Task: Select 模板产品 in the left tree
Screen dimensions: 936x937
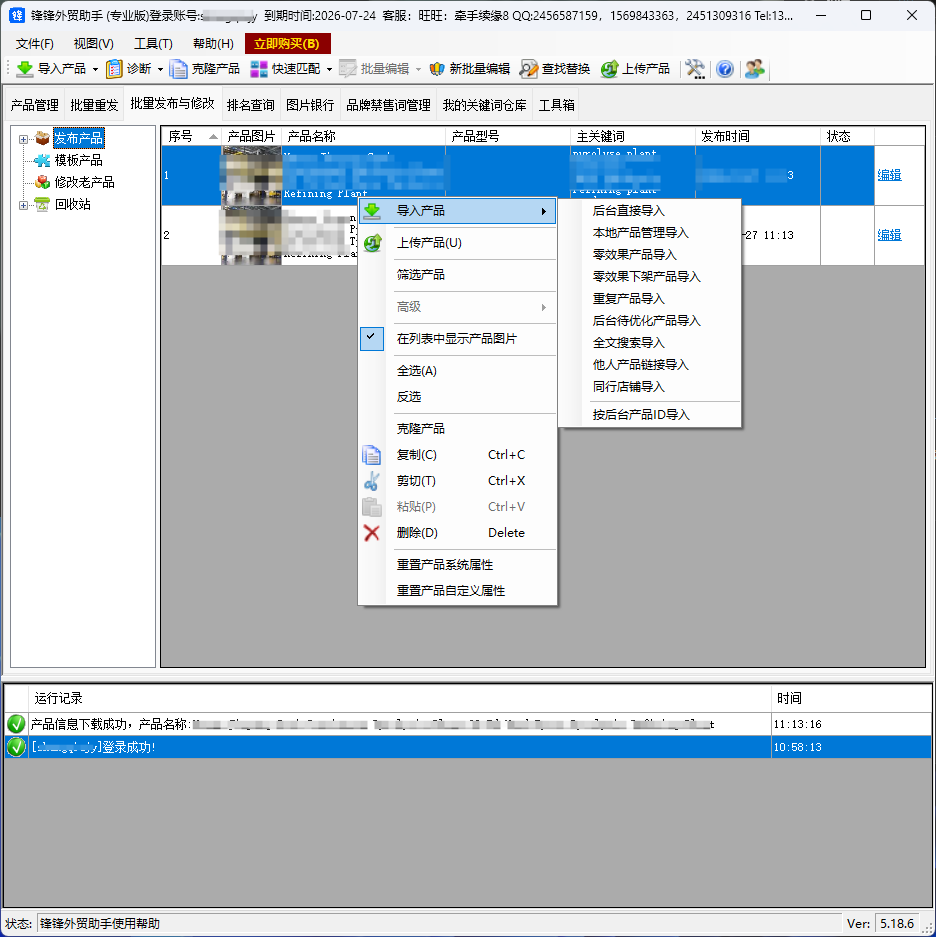Action: click(78, 160)
